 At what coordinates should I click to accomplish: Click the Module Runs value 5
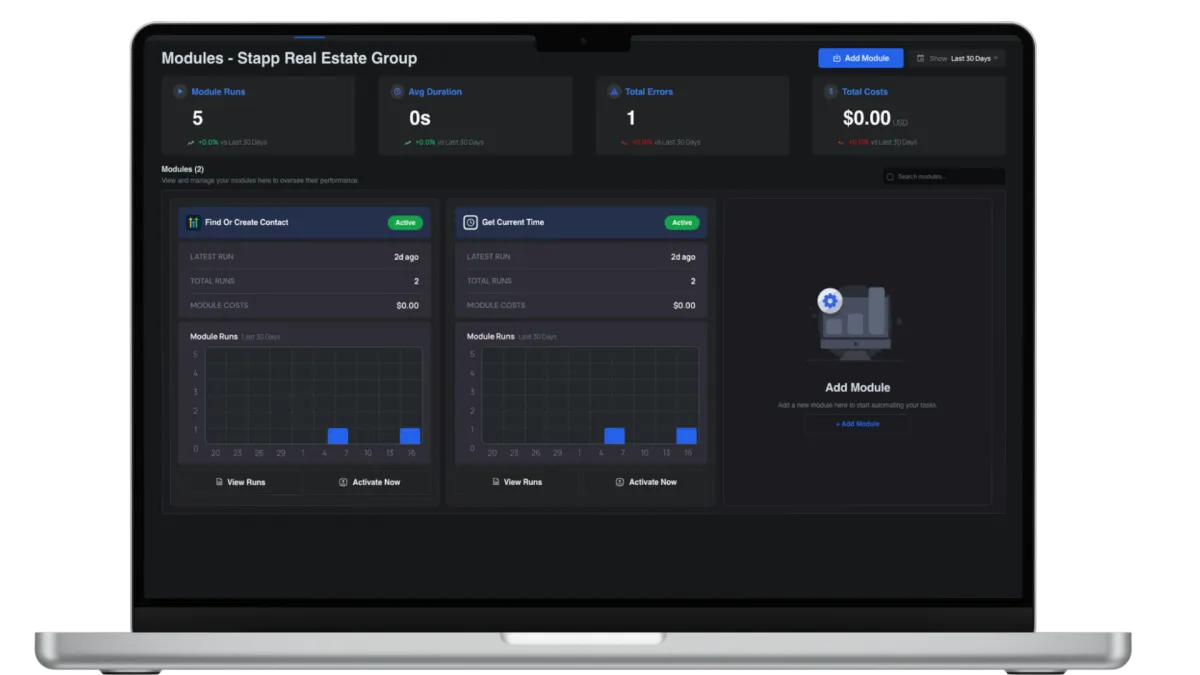197,118
